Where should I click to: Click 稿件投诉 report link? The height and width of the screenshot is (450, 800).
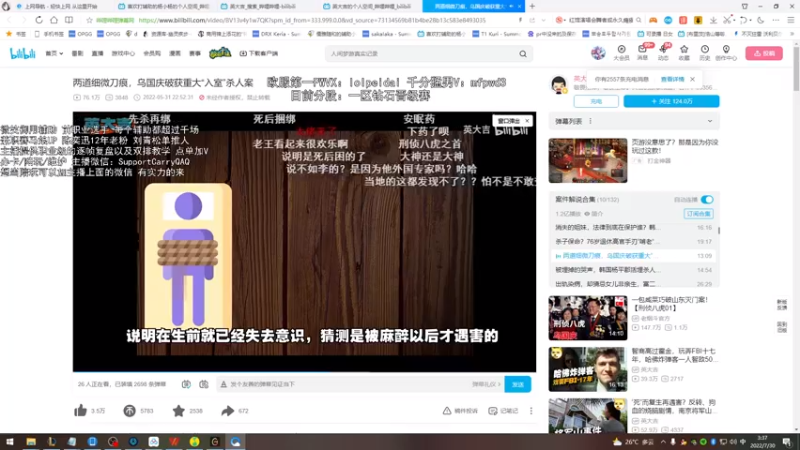coord(460,411)
